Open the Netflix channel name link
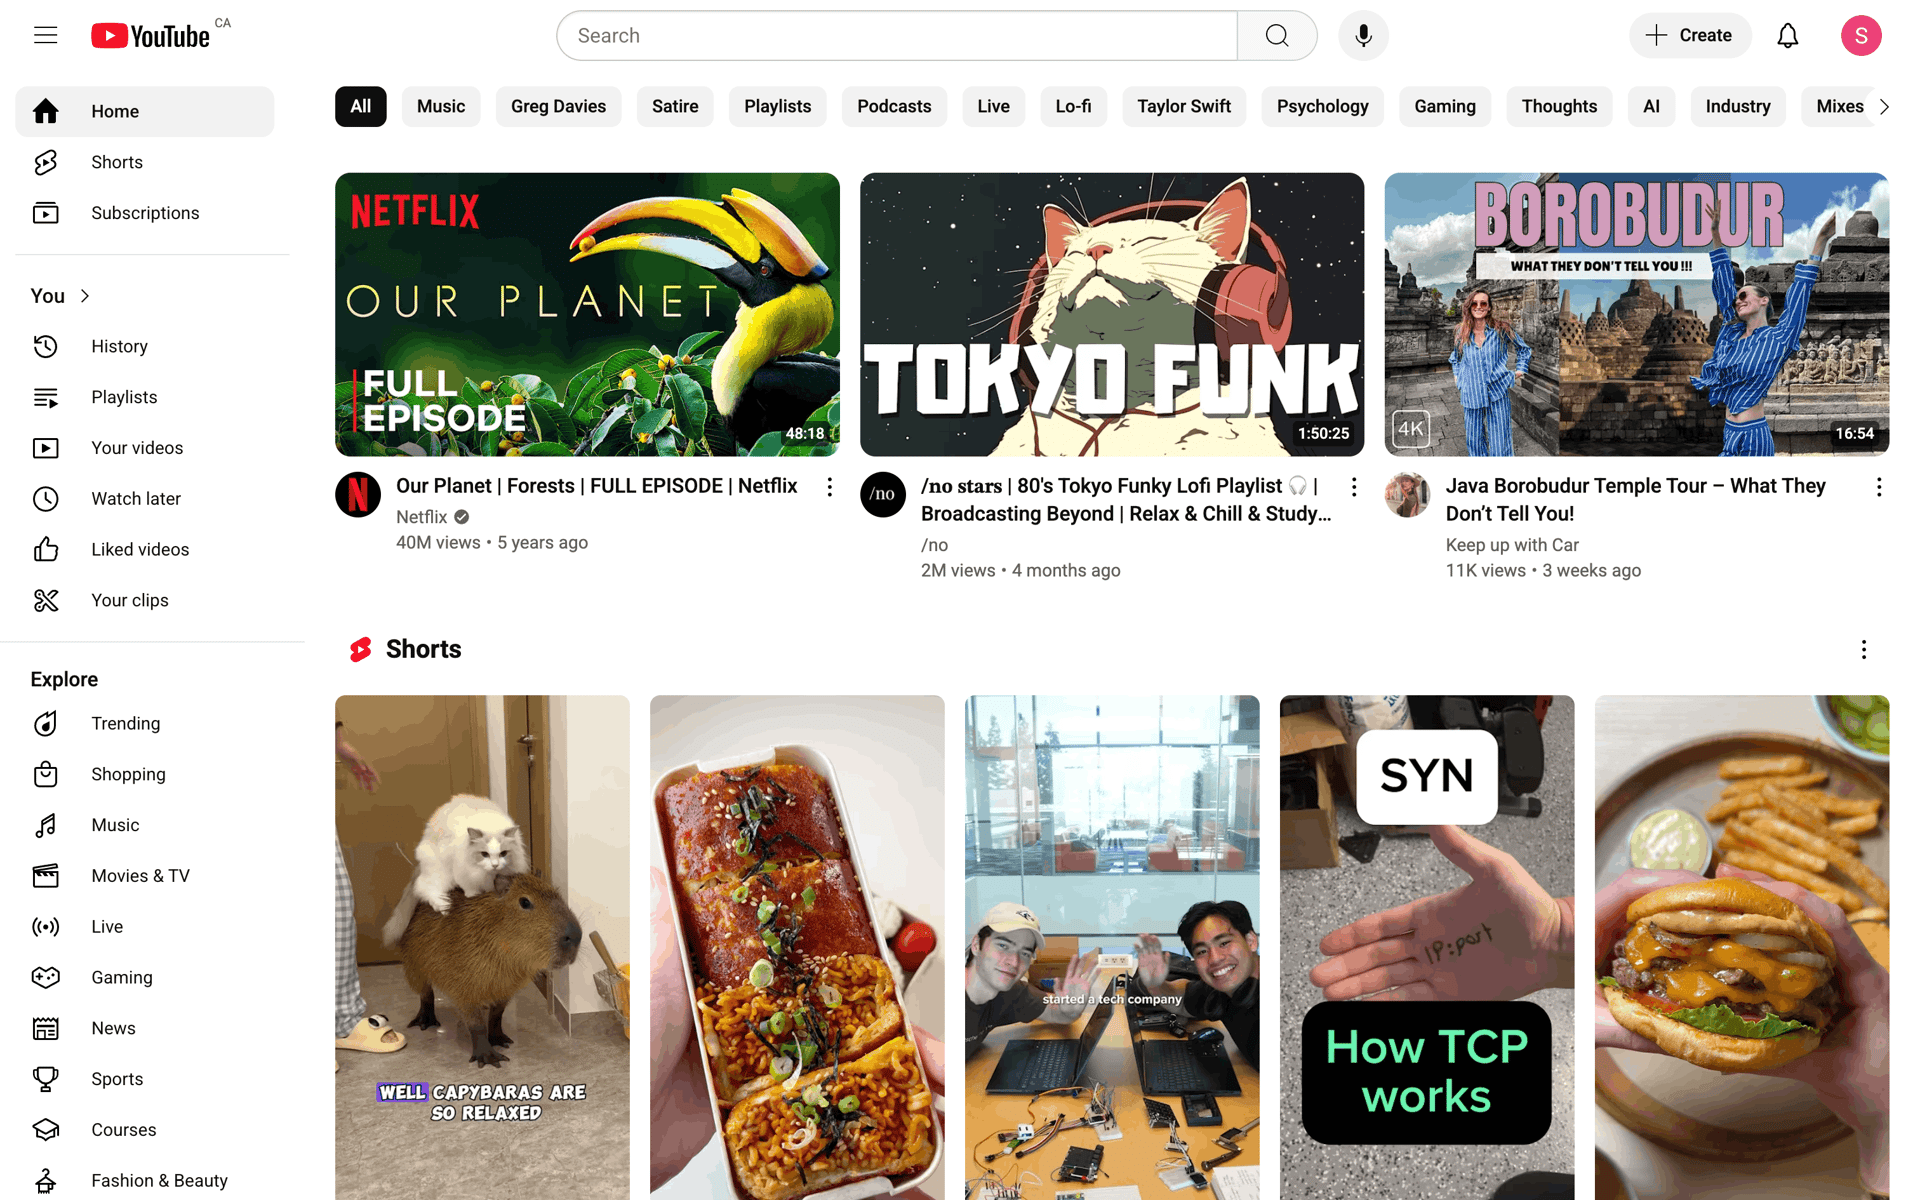Screen dimensions: 1920x1200 [x=421, y=517]
